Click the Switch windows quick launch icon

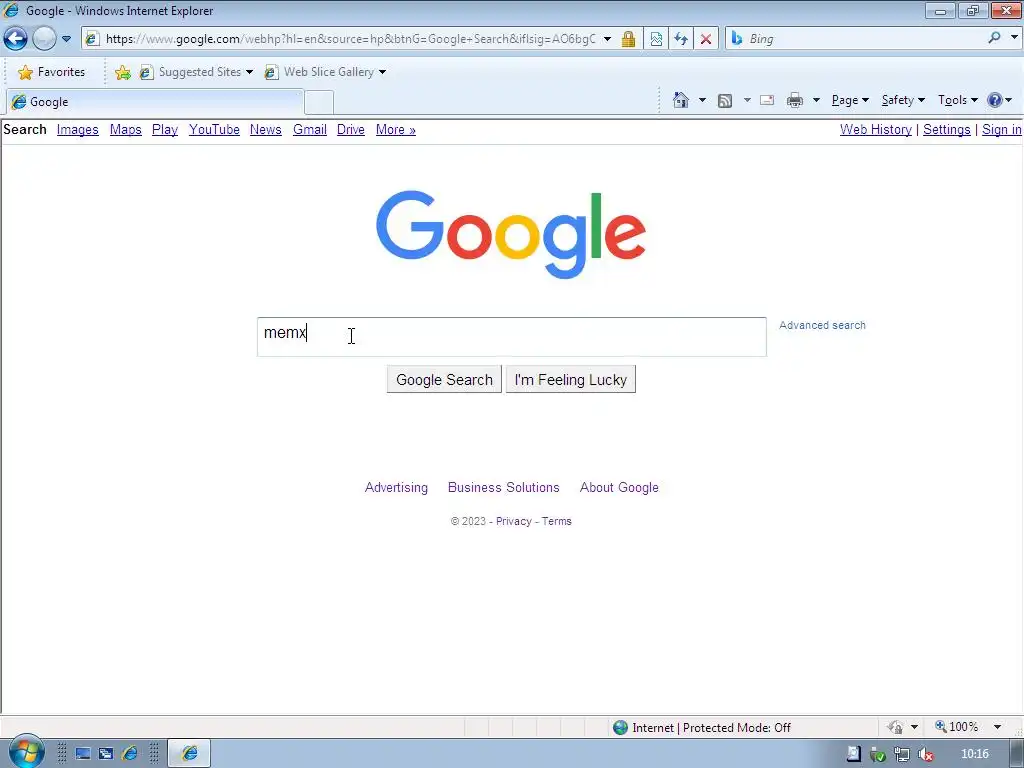pos(106,754)
